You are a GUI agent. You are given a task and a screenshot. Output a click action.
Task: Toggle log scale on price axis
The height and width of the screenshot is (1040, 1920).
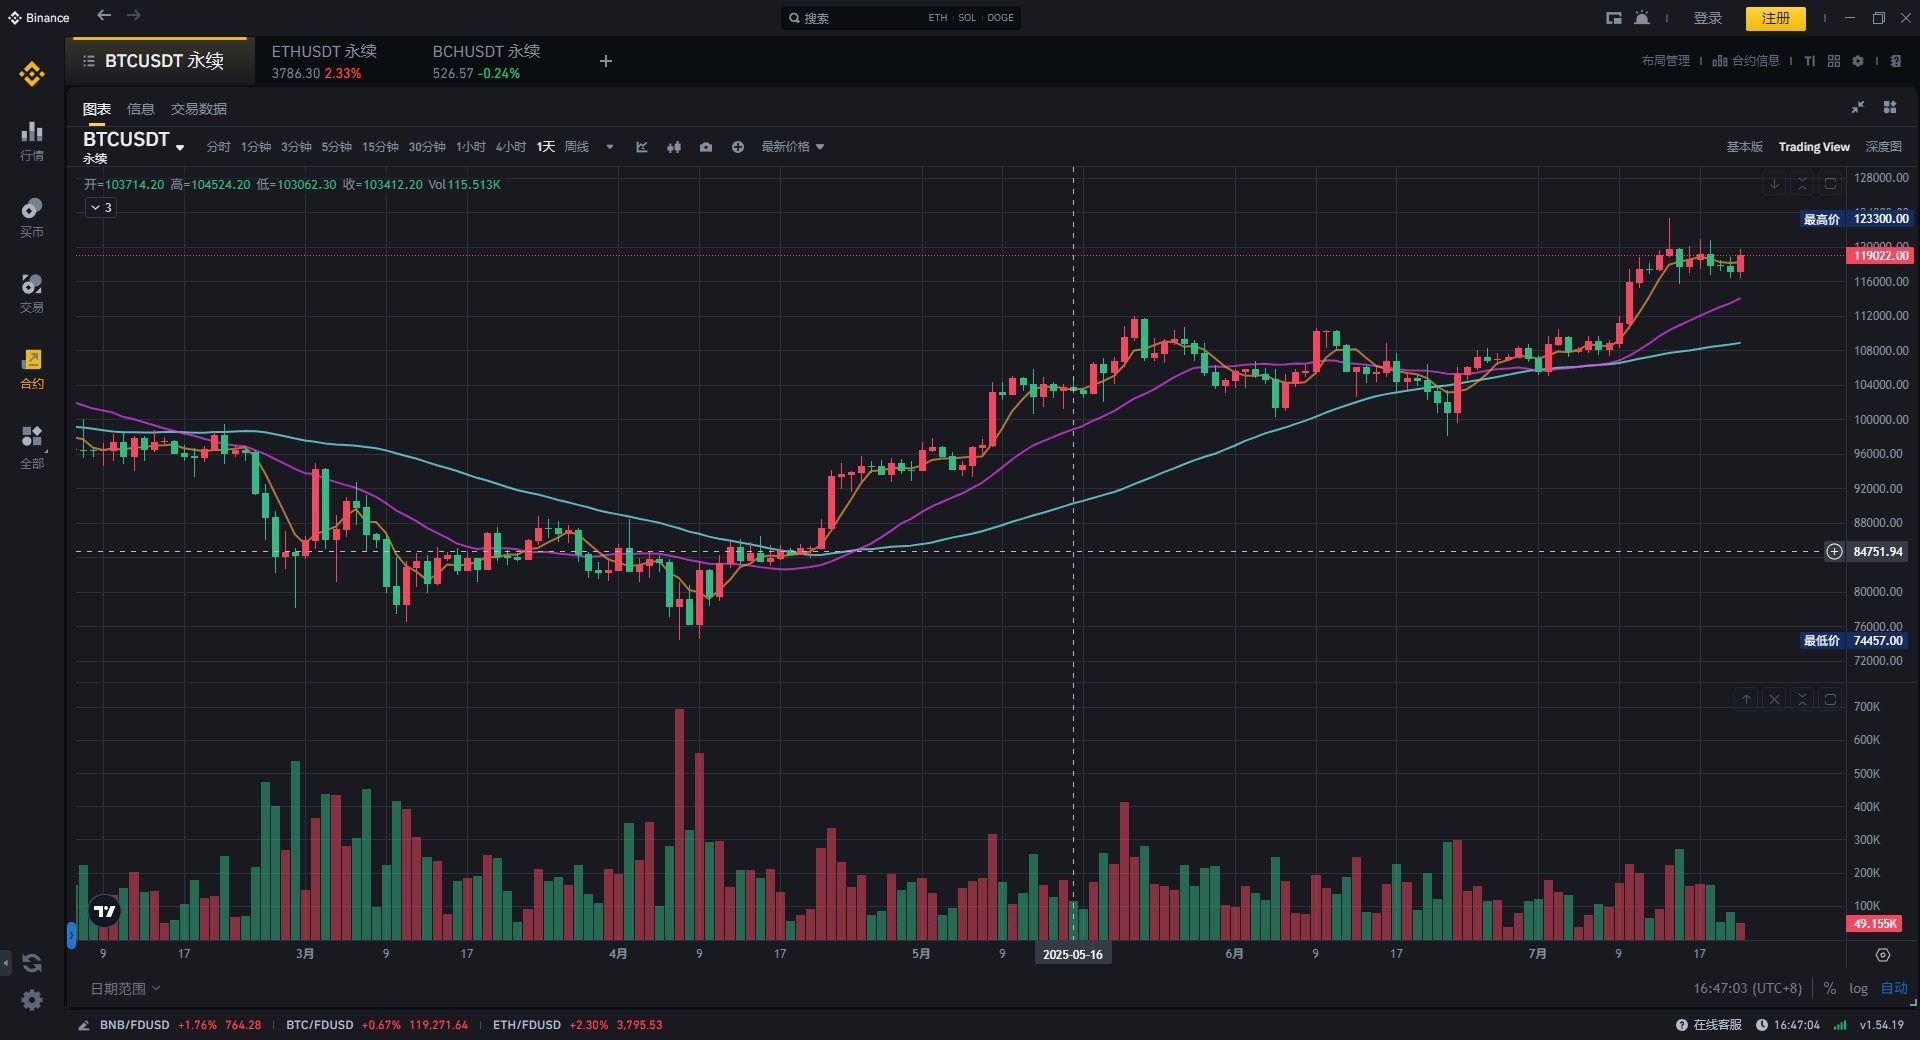coord(1858,988)
